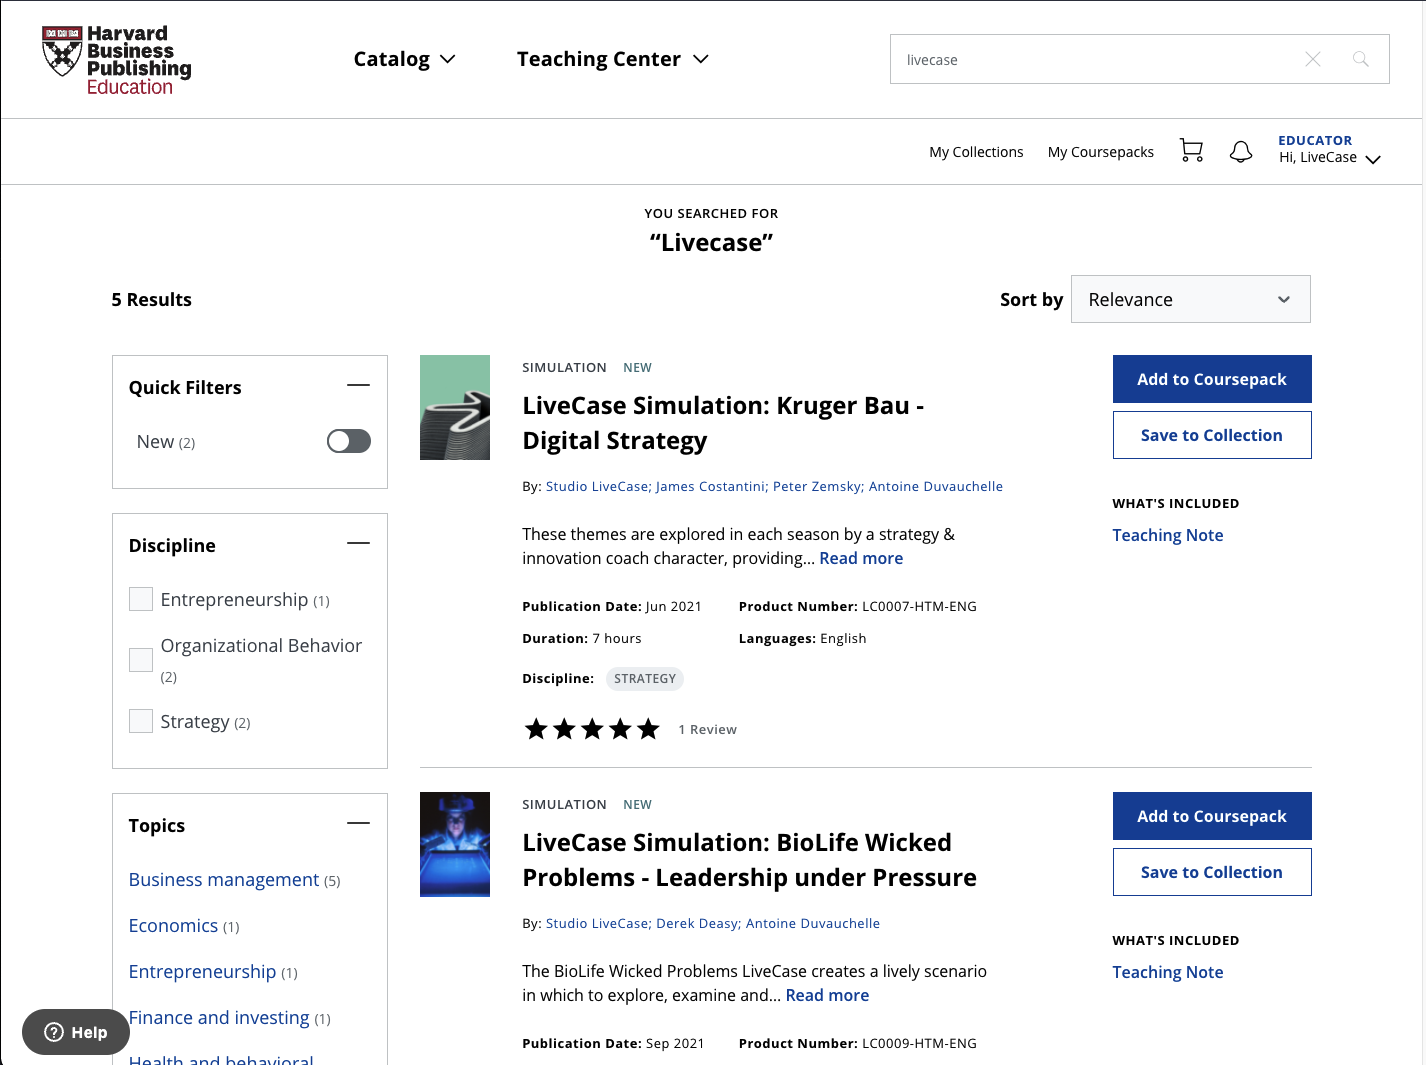
Task: Open the shopping cart icon
Action: [x=1191, y=151]
